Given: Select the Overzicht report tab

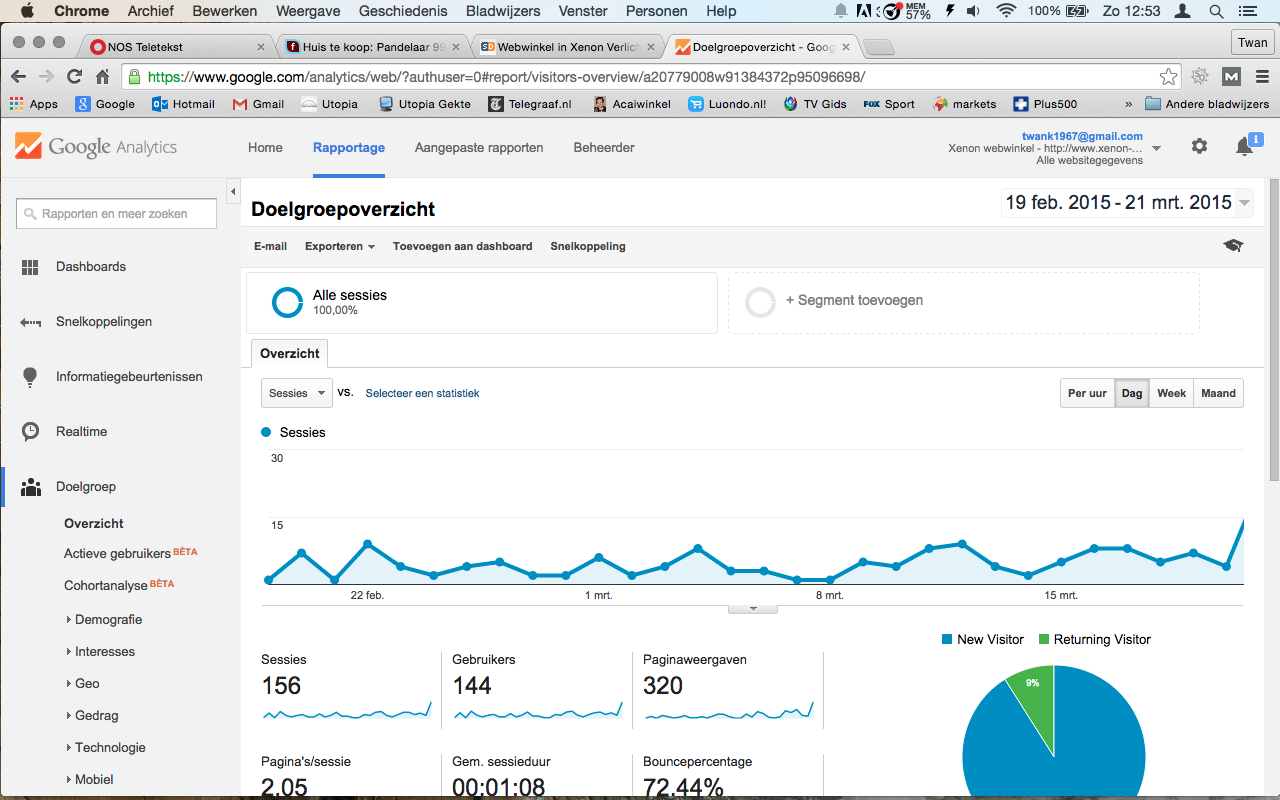Looking at the screenshot, I should point(290,354).
